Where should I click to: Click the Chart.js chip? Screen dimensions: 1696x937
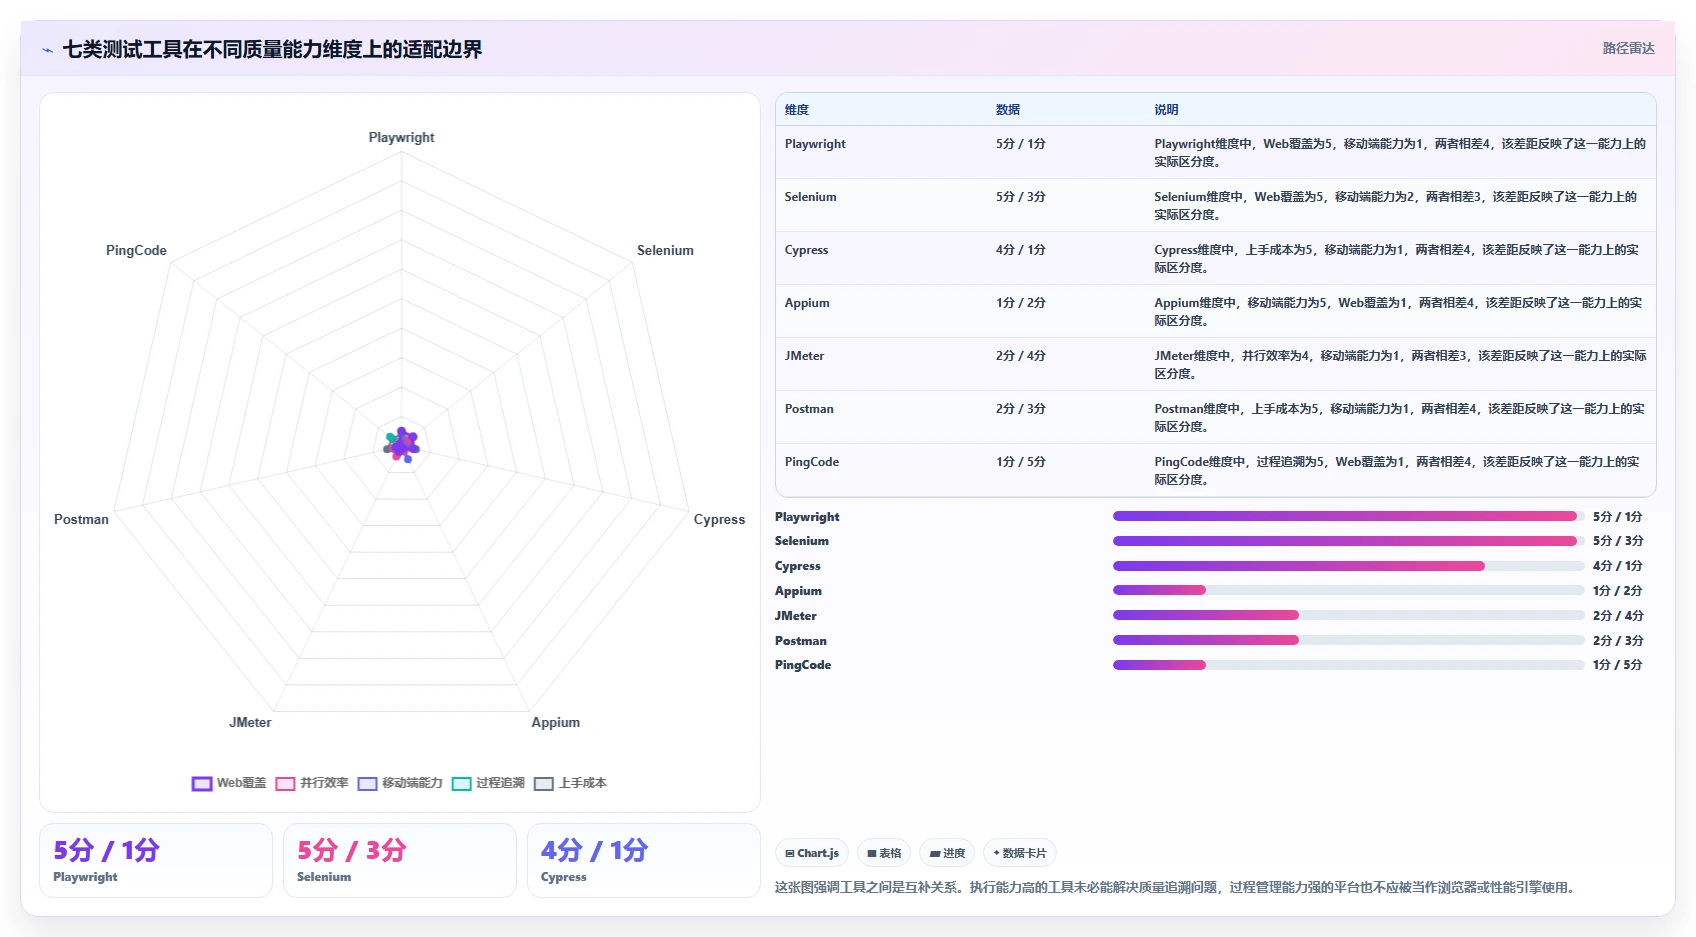(812, 853)
